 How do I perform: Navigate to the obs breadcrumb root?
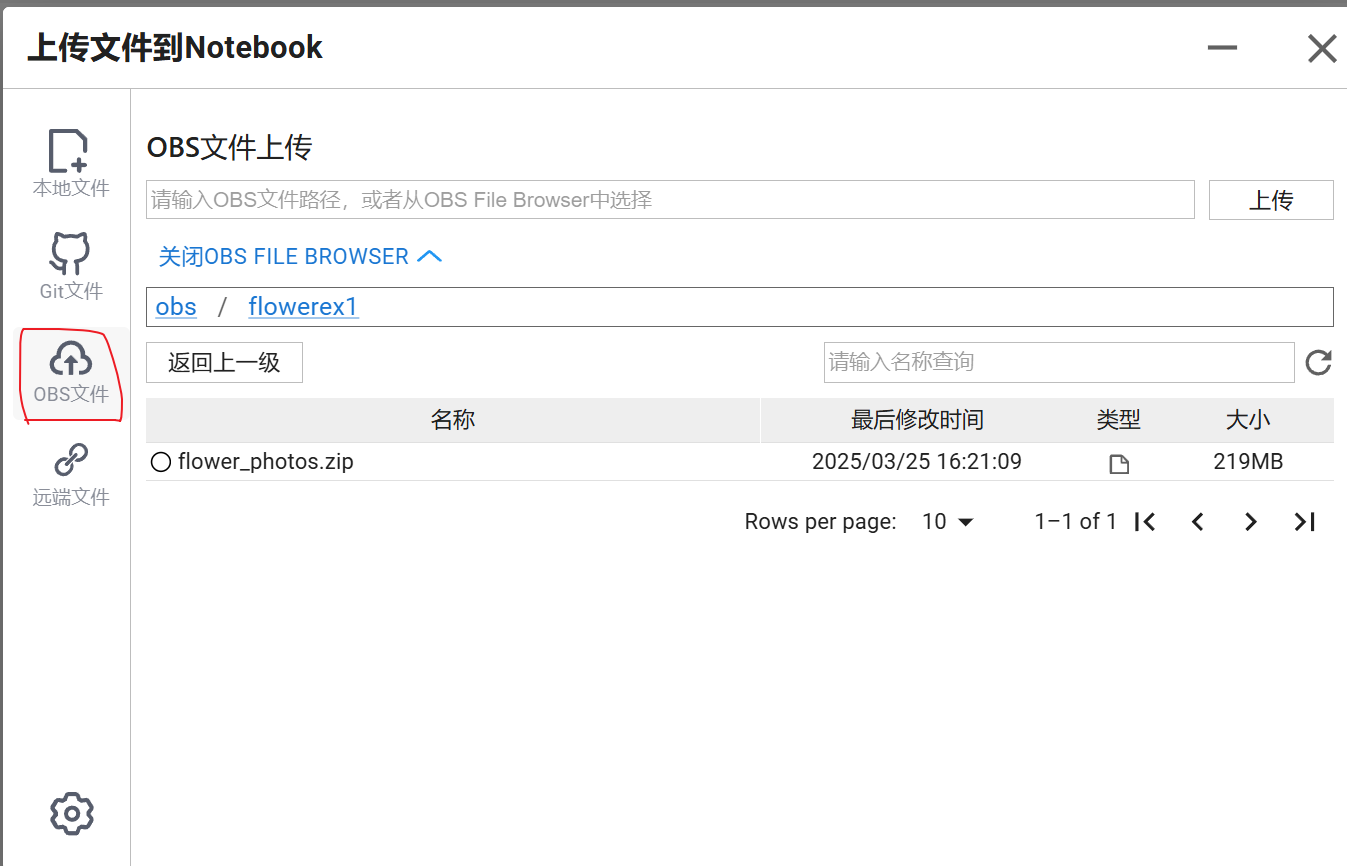pos(176,307)
